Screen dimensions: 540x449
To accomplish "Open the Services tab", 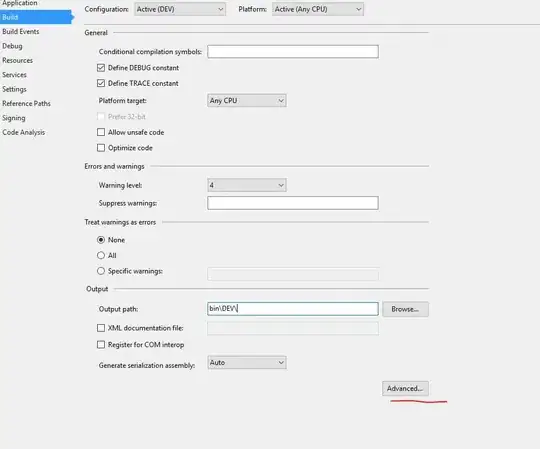I will [x=14, y=75].
